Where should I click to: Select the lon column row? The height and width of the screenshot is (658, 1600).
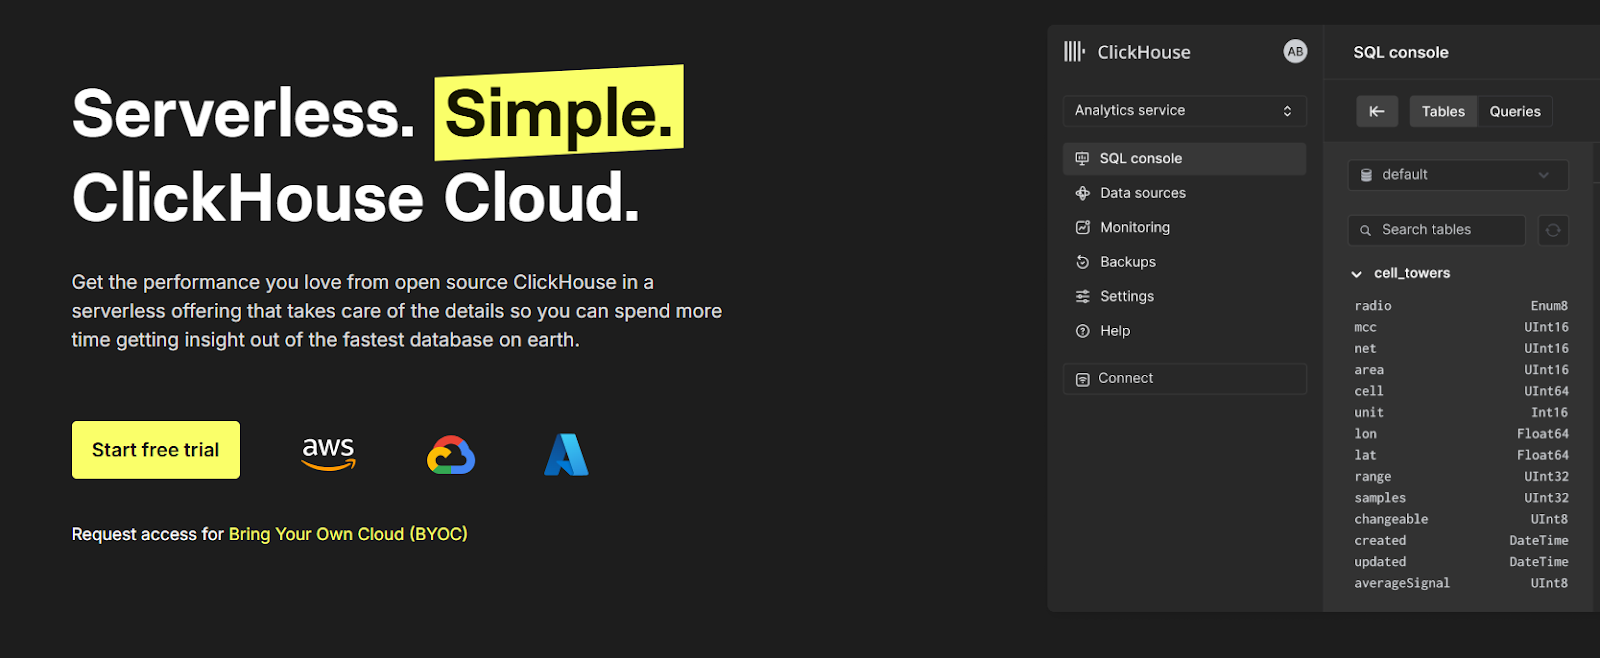1461,434
